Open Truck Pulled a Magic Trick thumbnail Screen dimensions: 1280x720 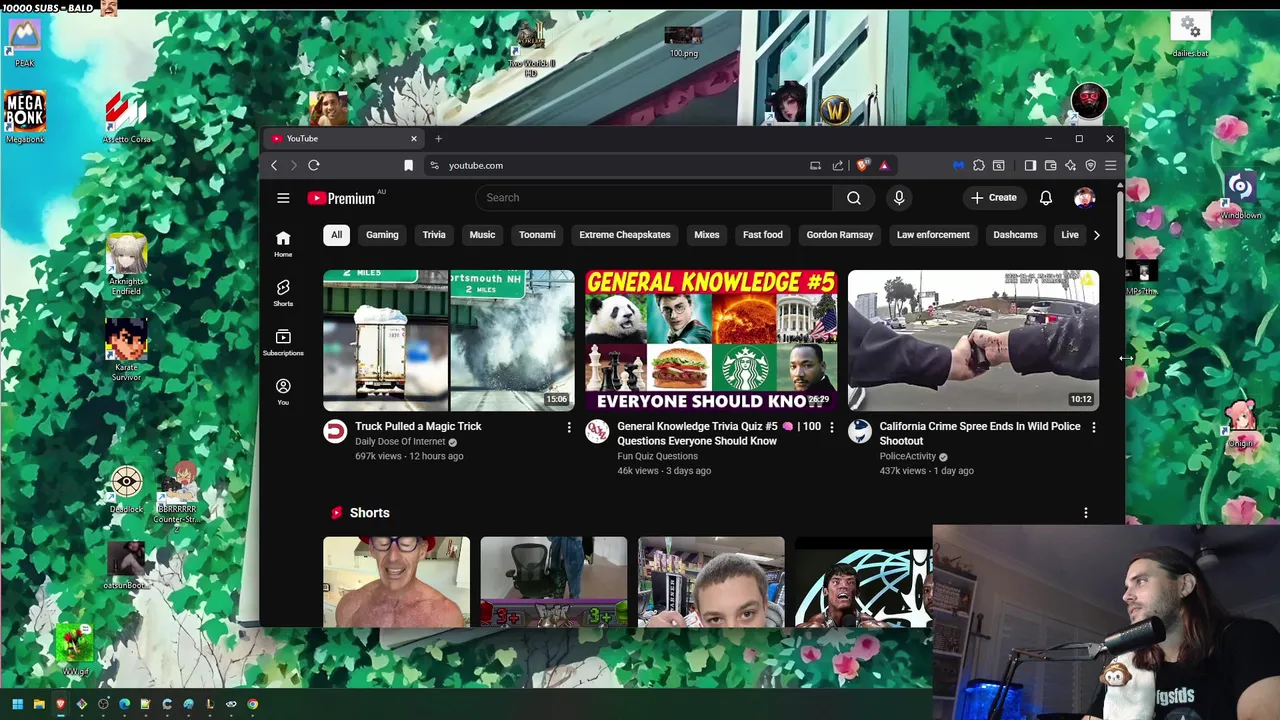[449, 340]
